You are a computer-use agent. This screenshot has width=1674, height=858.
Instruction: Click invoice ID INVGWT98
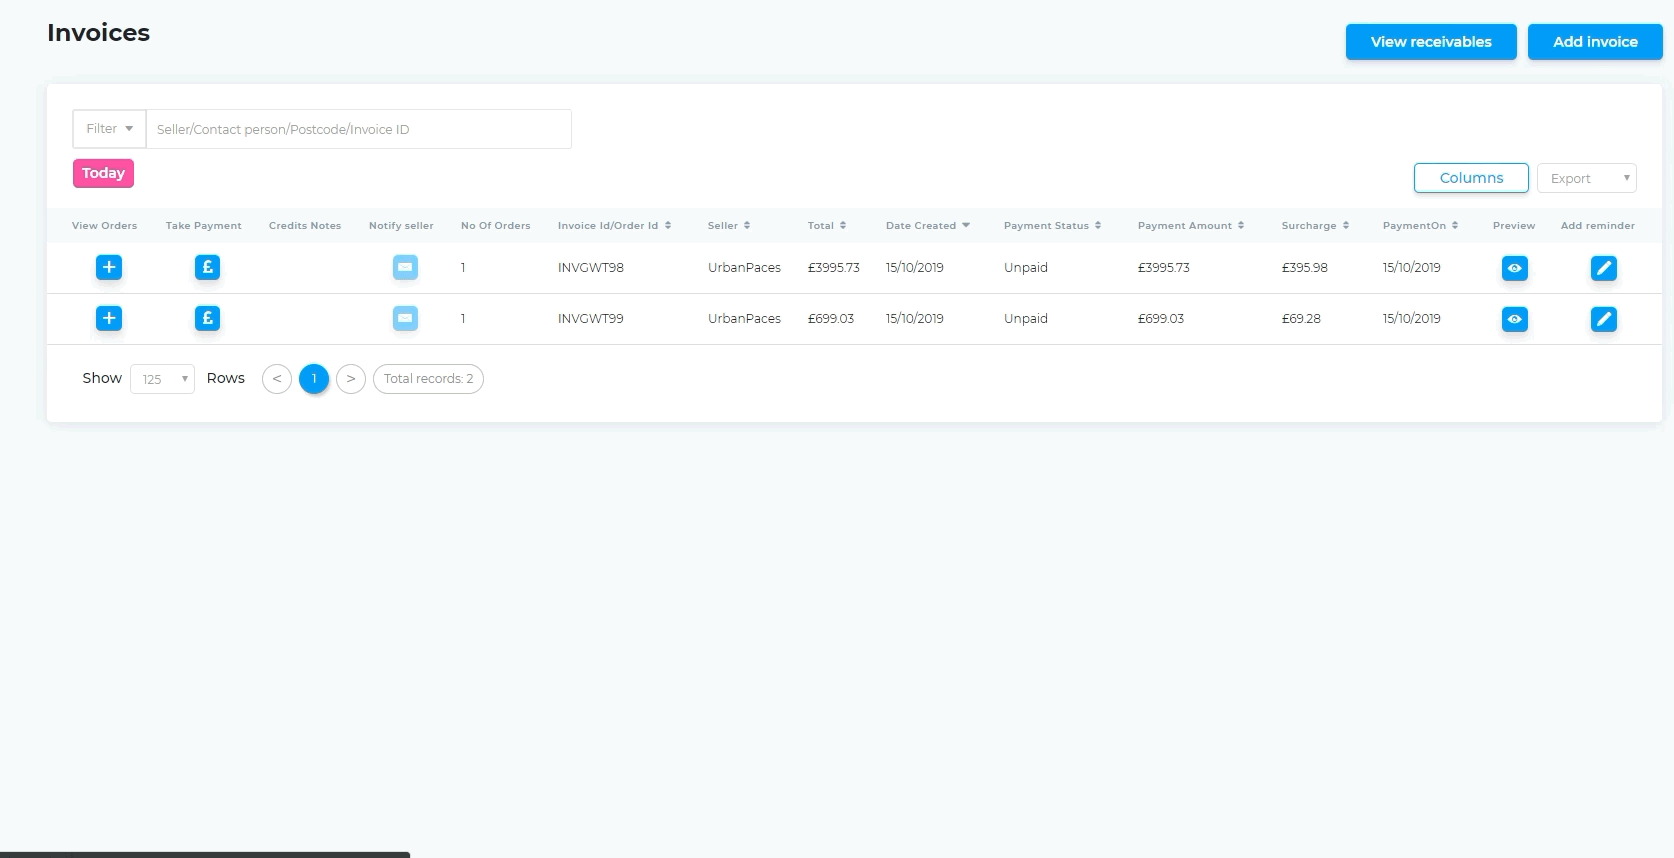[x=591, y=268]
